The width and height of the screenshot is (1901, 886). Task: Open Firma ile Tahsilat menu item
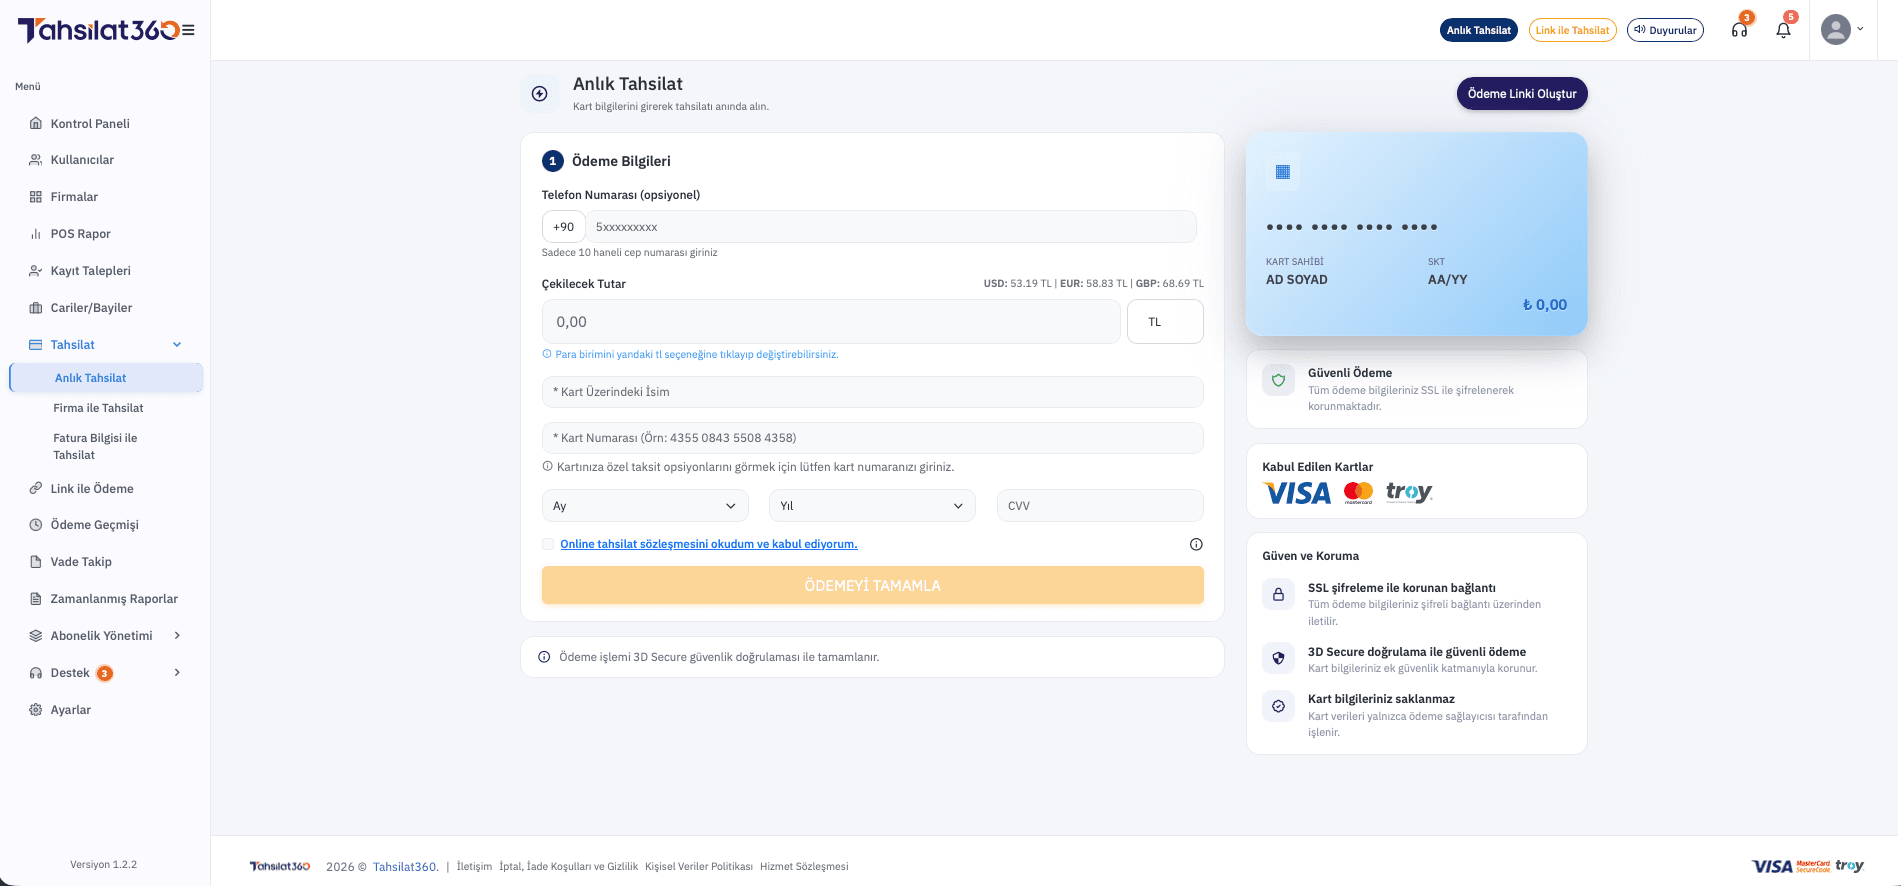click(98, 408)
